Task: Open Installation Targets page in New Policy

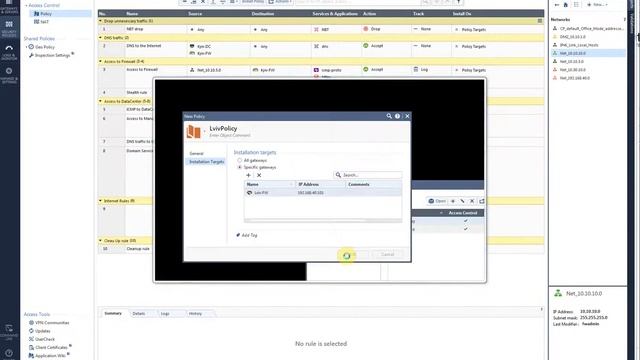Action: click(x=207, y=162)
